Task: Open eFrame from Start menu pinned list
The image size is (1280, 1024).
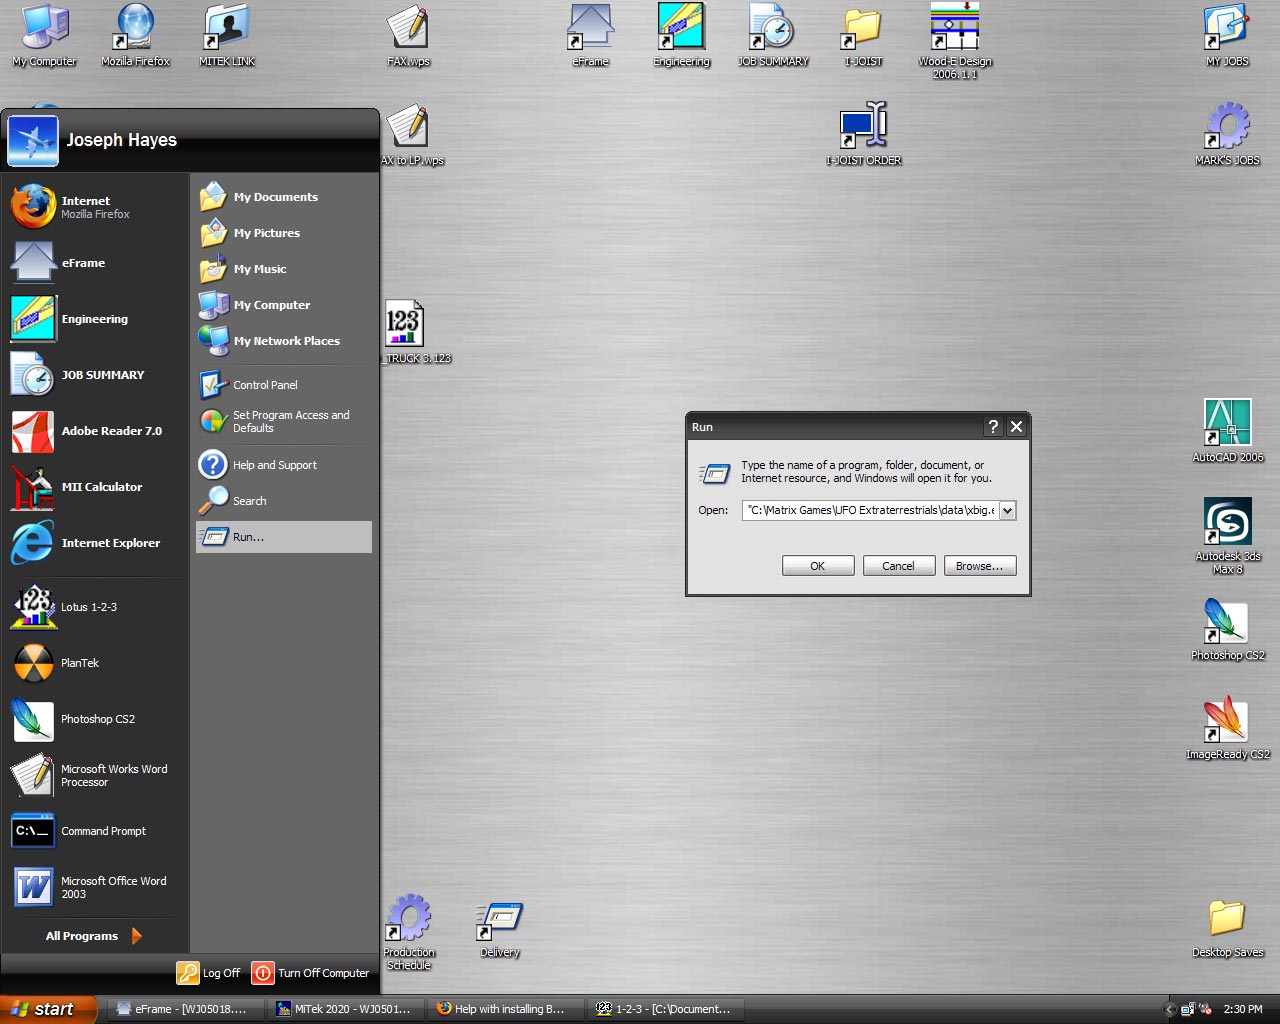Action: coord(95,263)
